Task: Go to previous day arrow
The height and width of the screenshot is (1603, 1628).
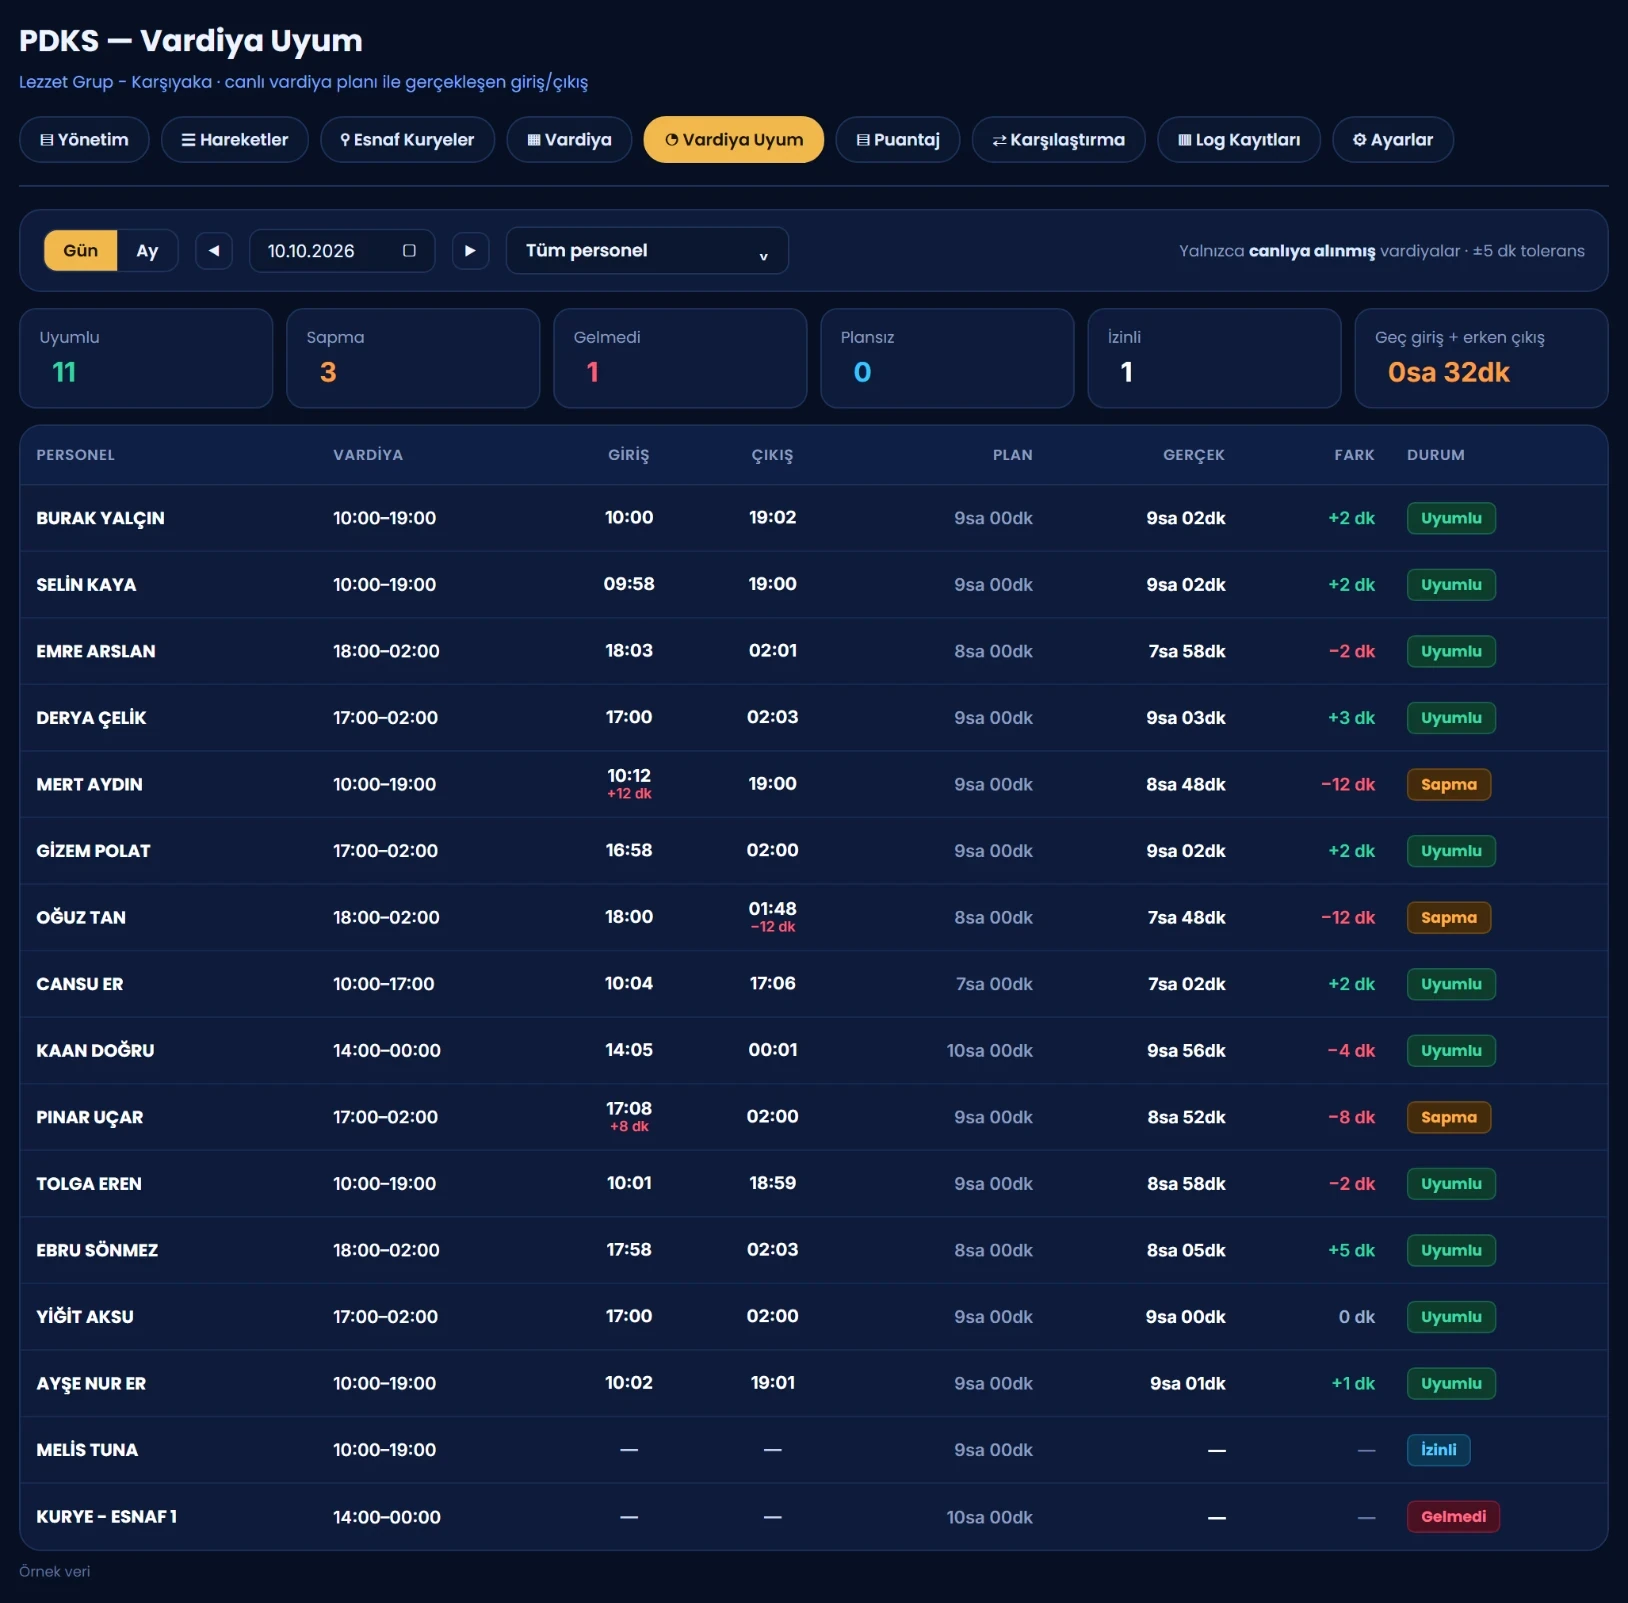Action: [x=214, y=251]
